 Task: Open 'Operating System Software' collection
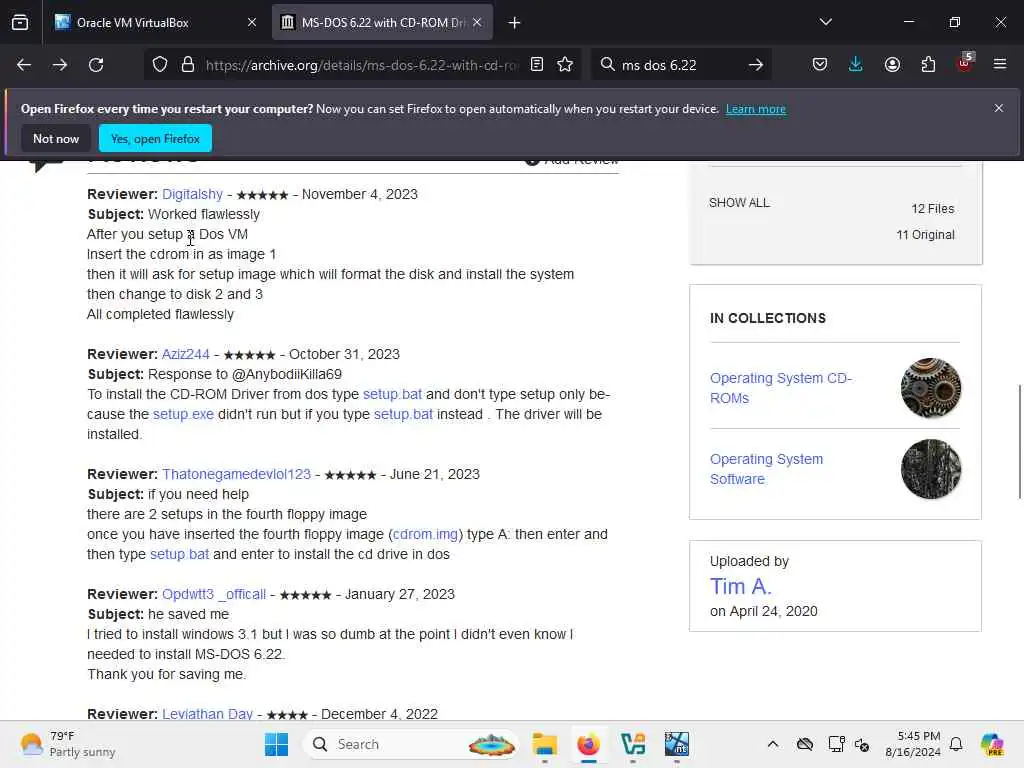pos(766,469)
